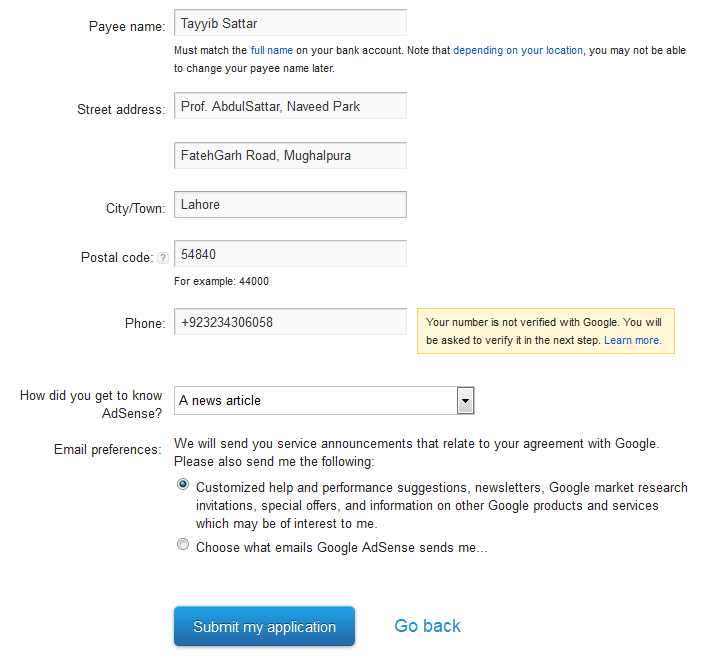Click the postal code help question-mark icon
710x660 pixels.
163,258
